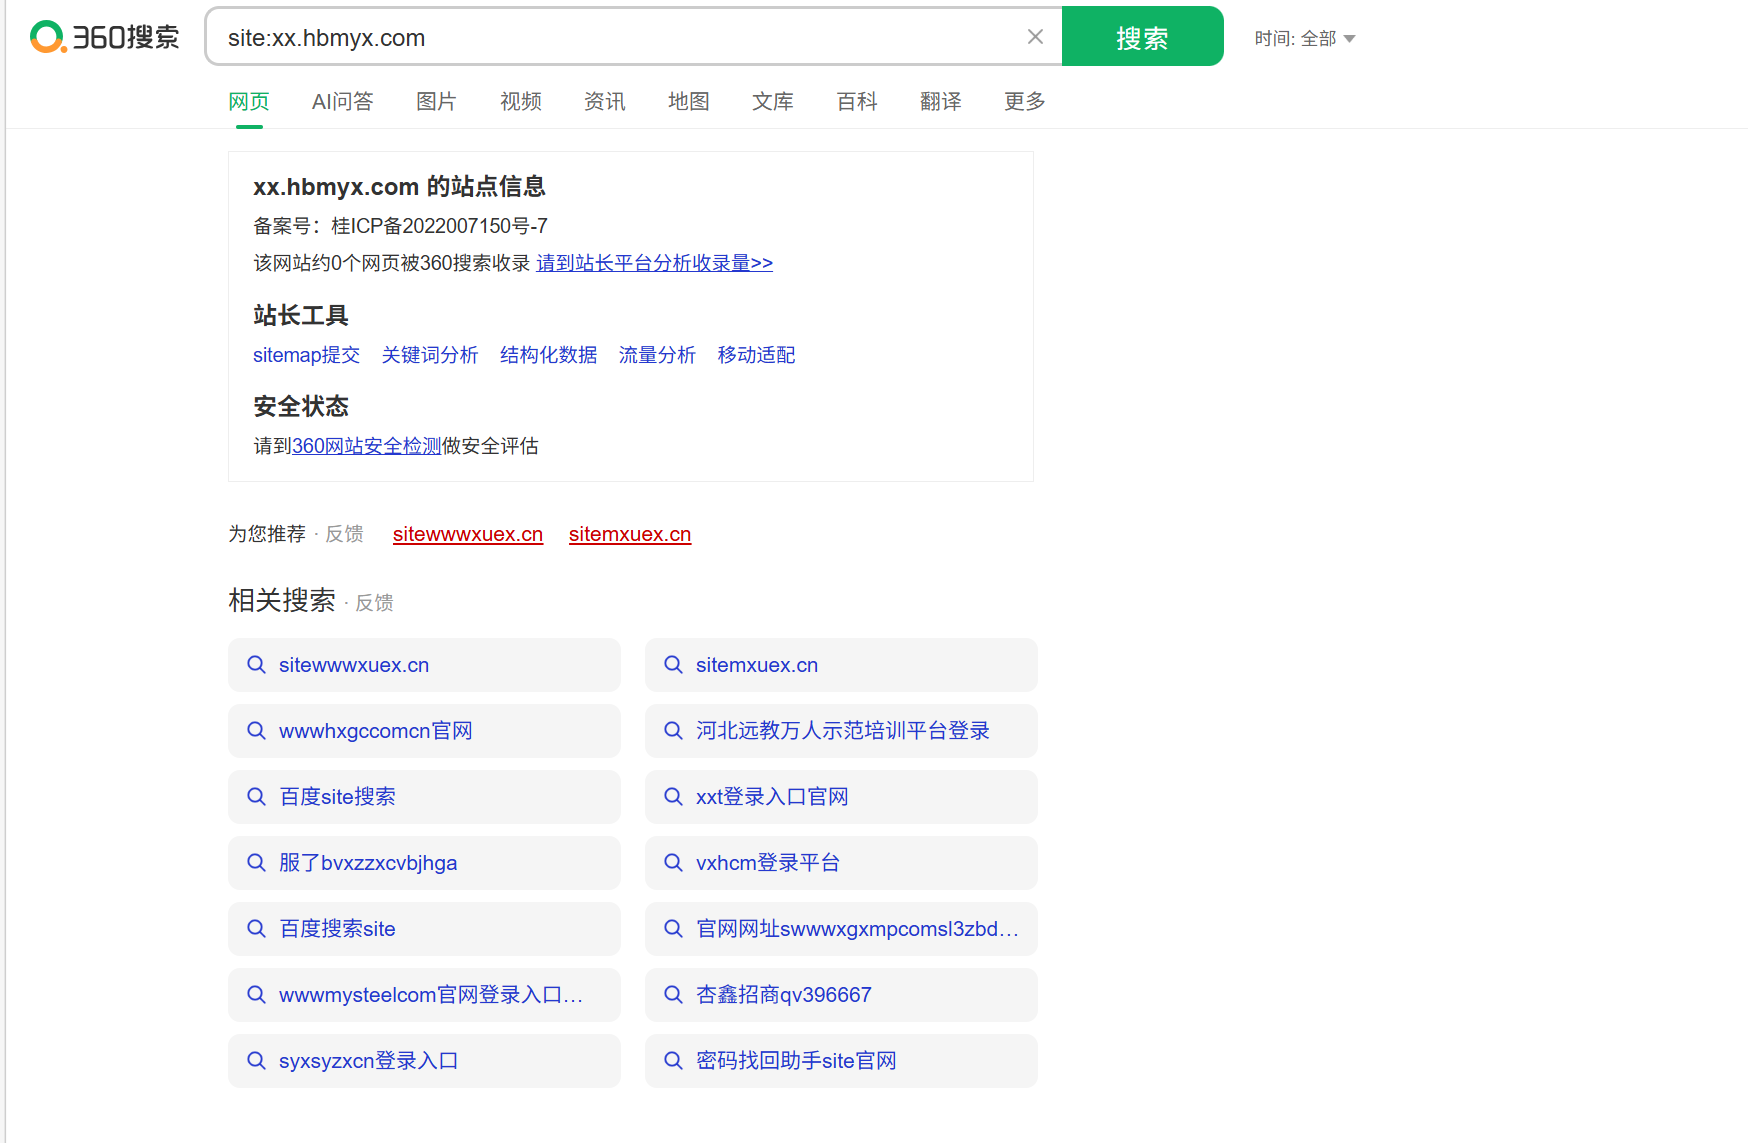
Task: Click the magnifier icon beside 密码找回助手site官网
Action: [674, 1061]
